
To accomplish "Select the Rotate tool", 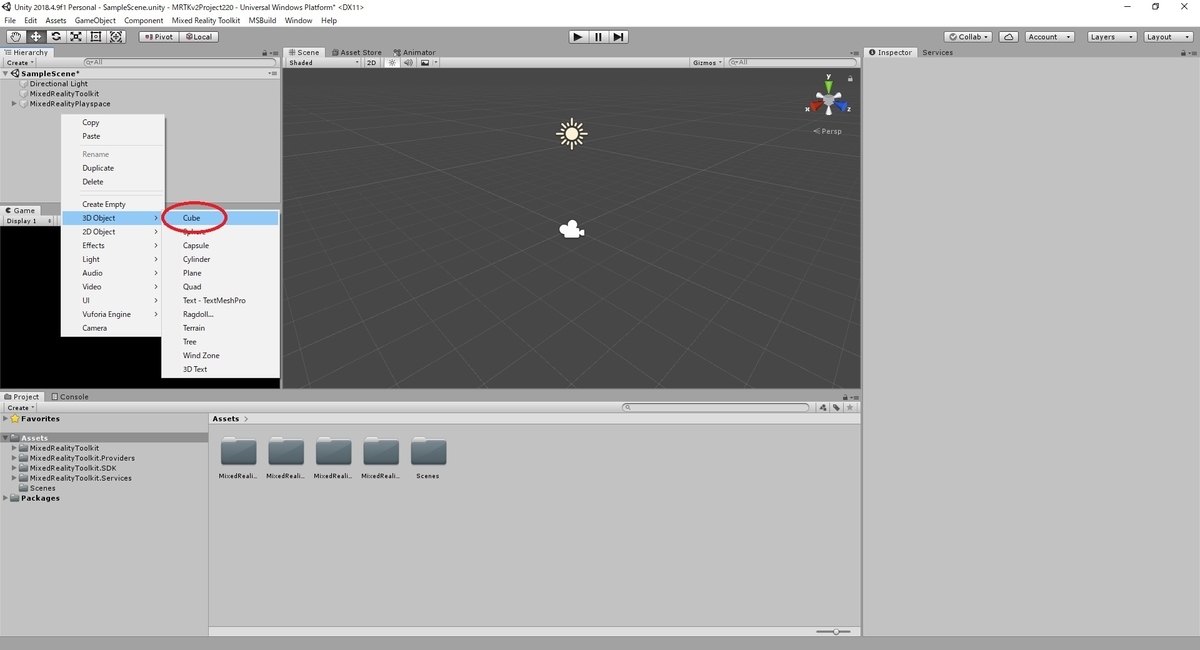I will 56,37.
